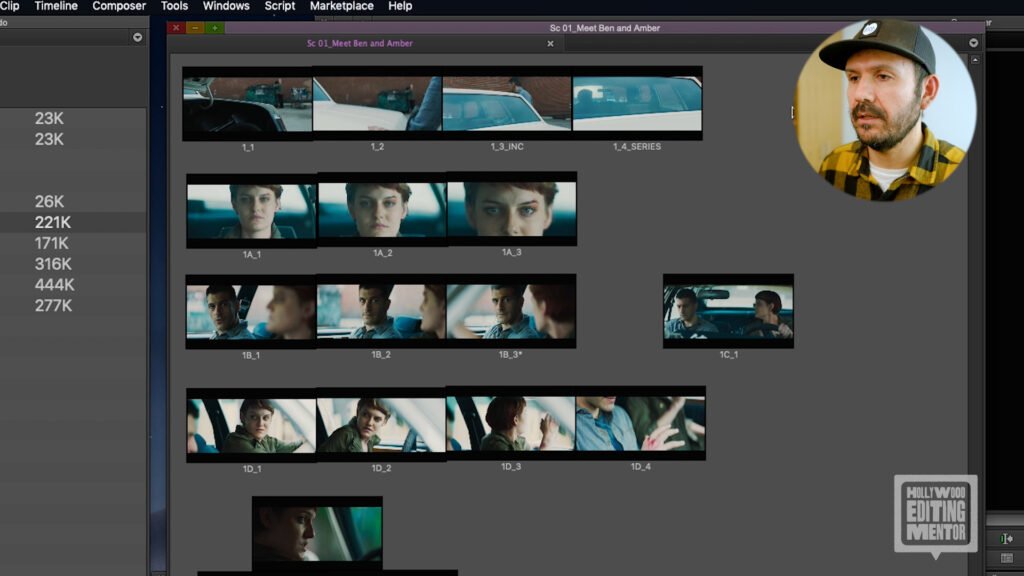The width and height of the screenshot is (1024, 576).
Task: Click the 1C_1 clip name label
Action: click(729, 355)
